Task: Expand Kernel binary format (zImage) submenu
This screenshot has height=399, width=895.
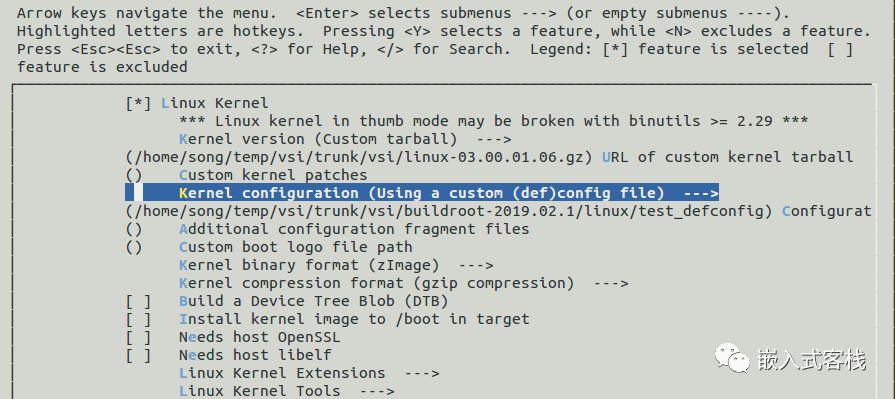Action: coord(336,265)
